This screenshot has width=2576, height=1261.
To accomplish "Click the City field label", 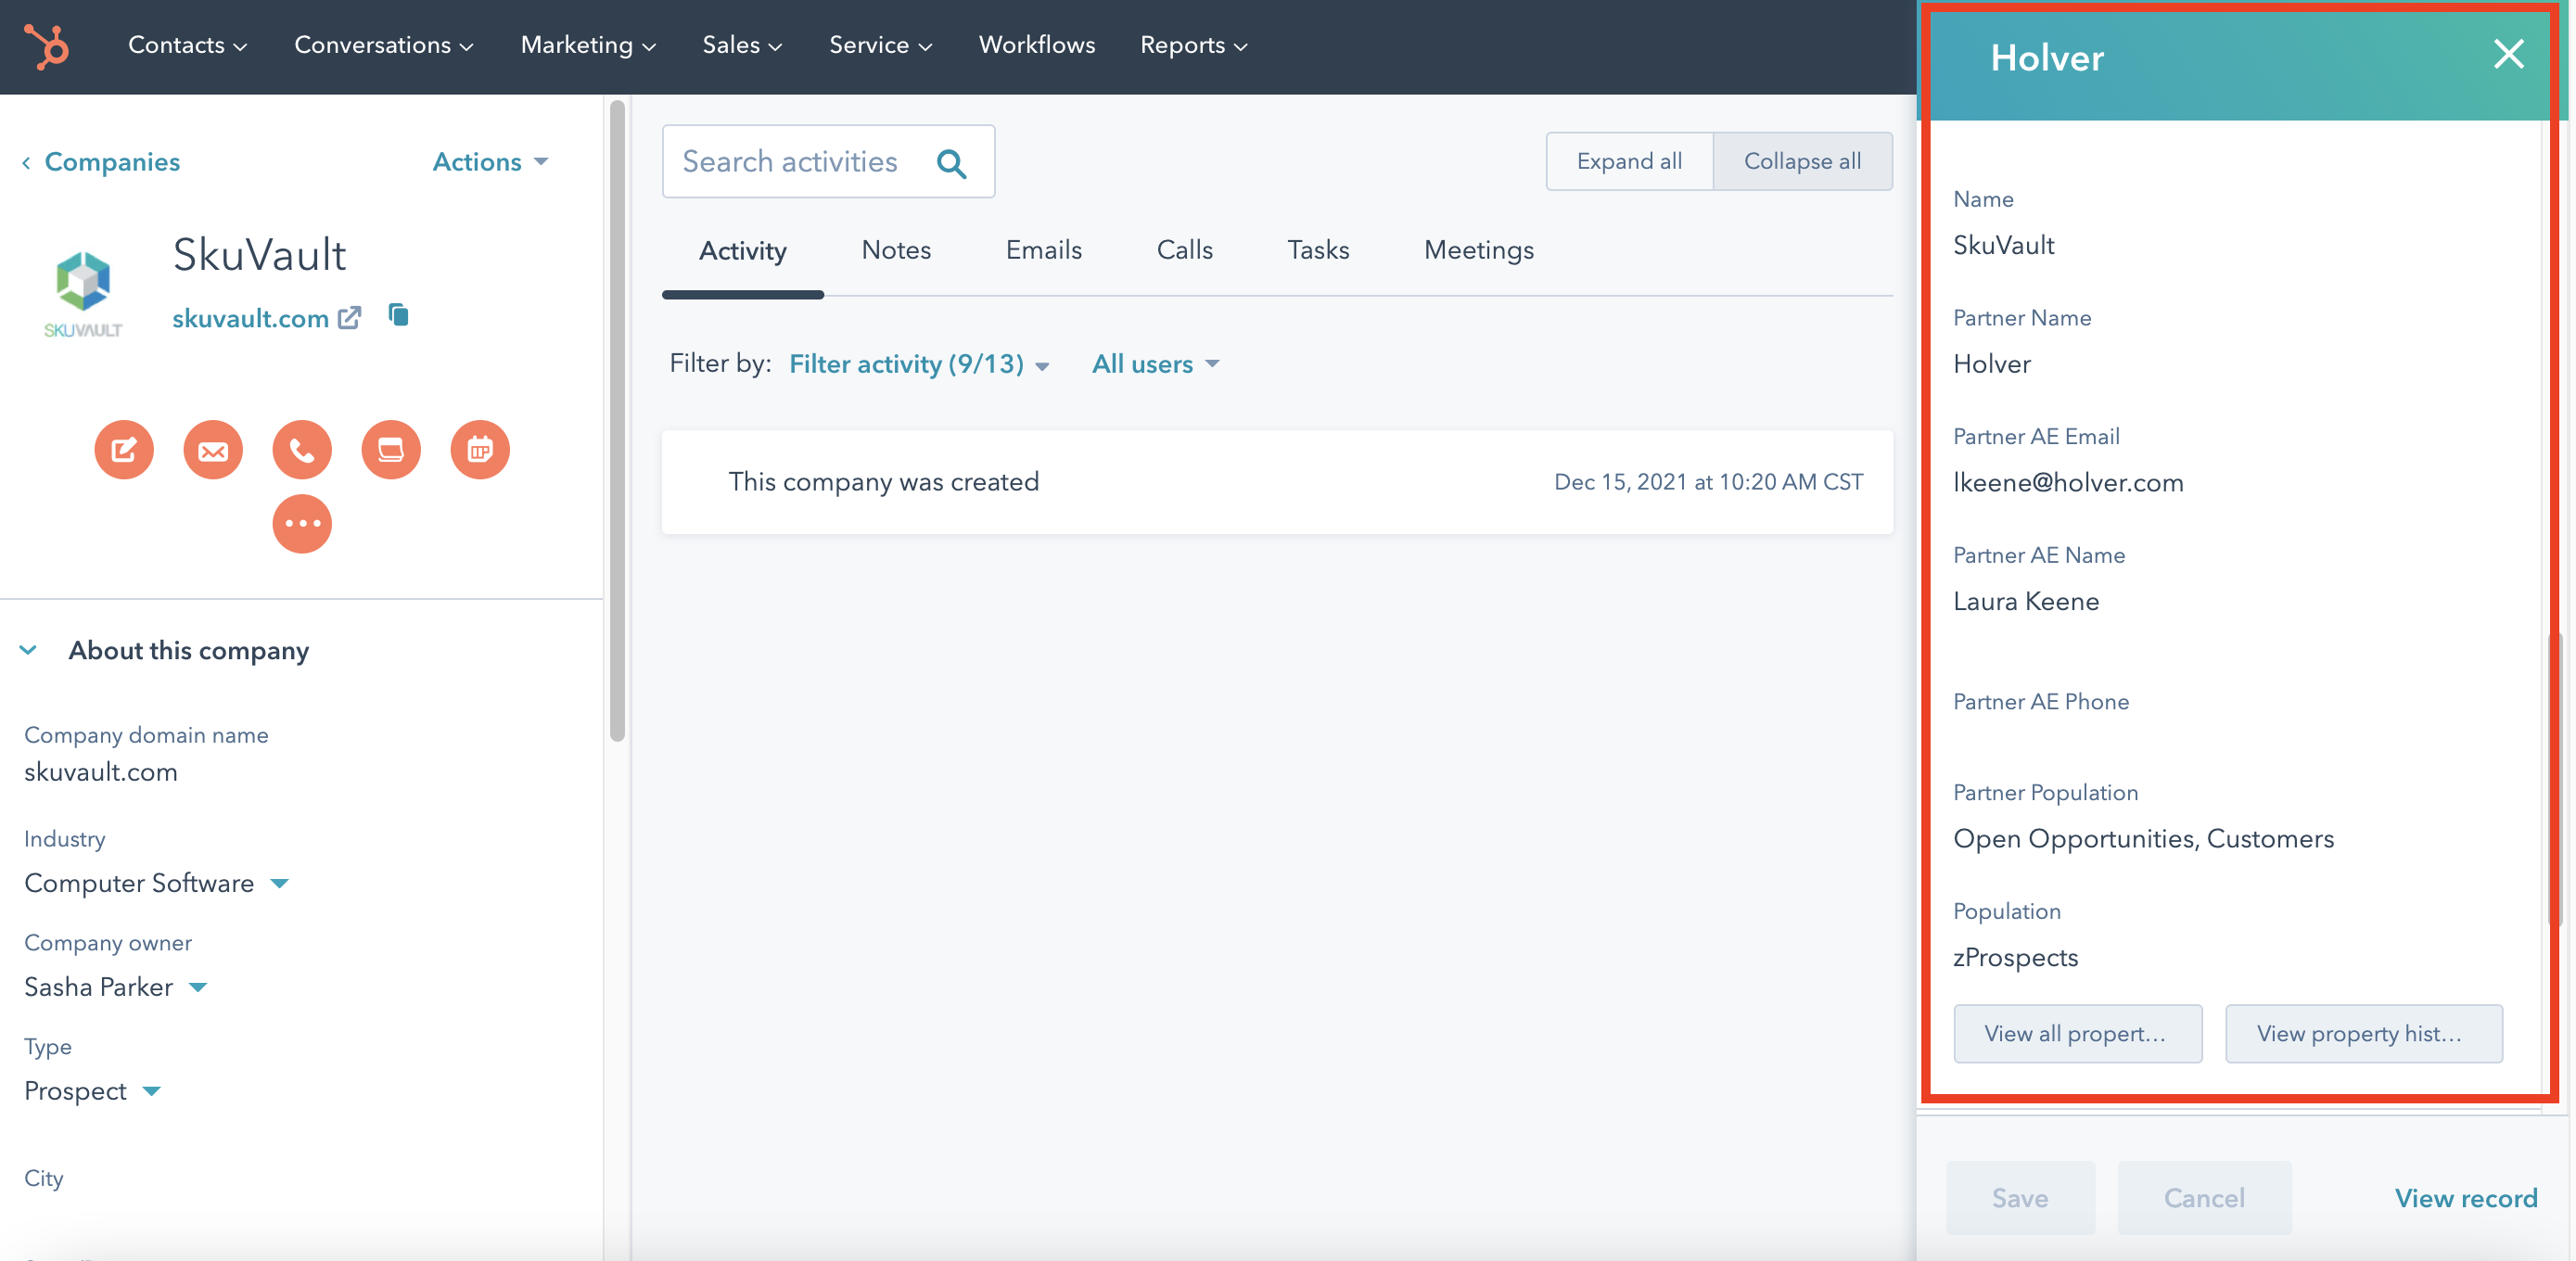I will click(44, 1178).
